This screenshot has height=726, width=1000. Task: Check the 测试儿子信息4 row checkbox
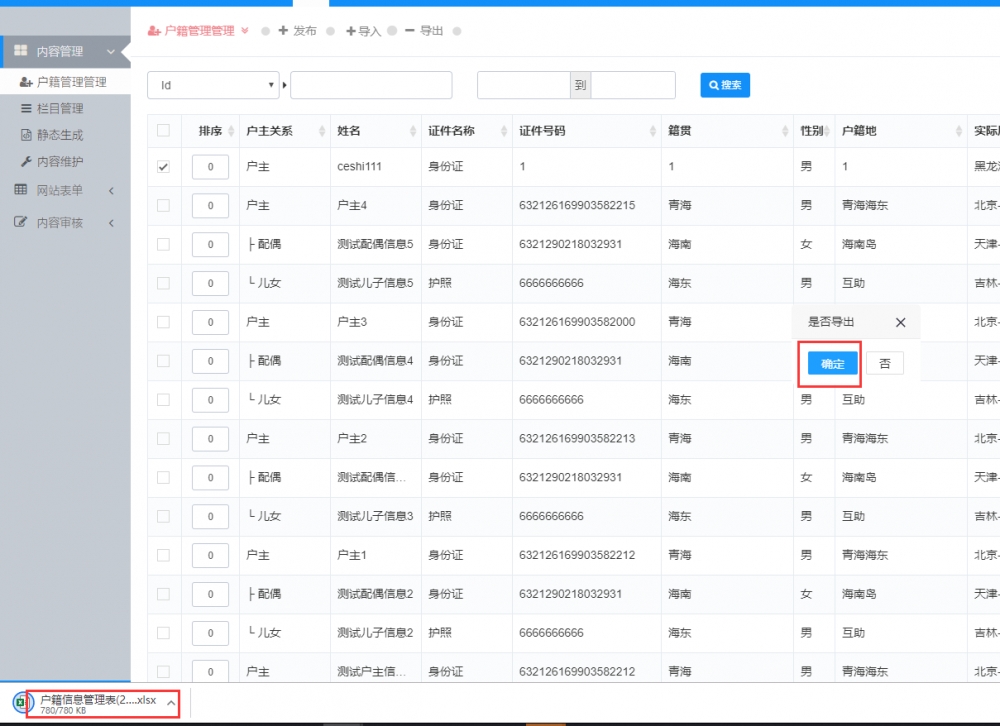pyautogui.click(x=163, y=400)
